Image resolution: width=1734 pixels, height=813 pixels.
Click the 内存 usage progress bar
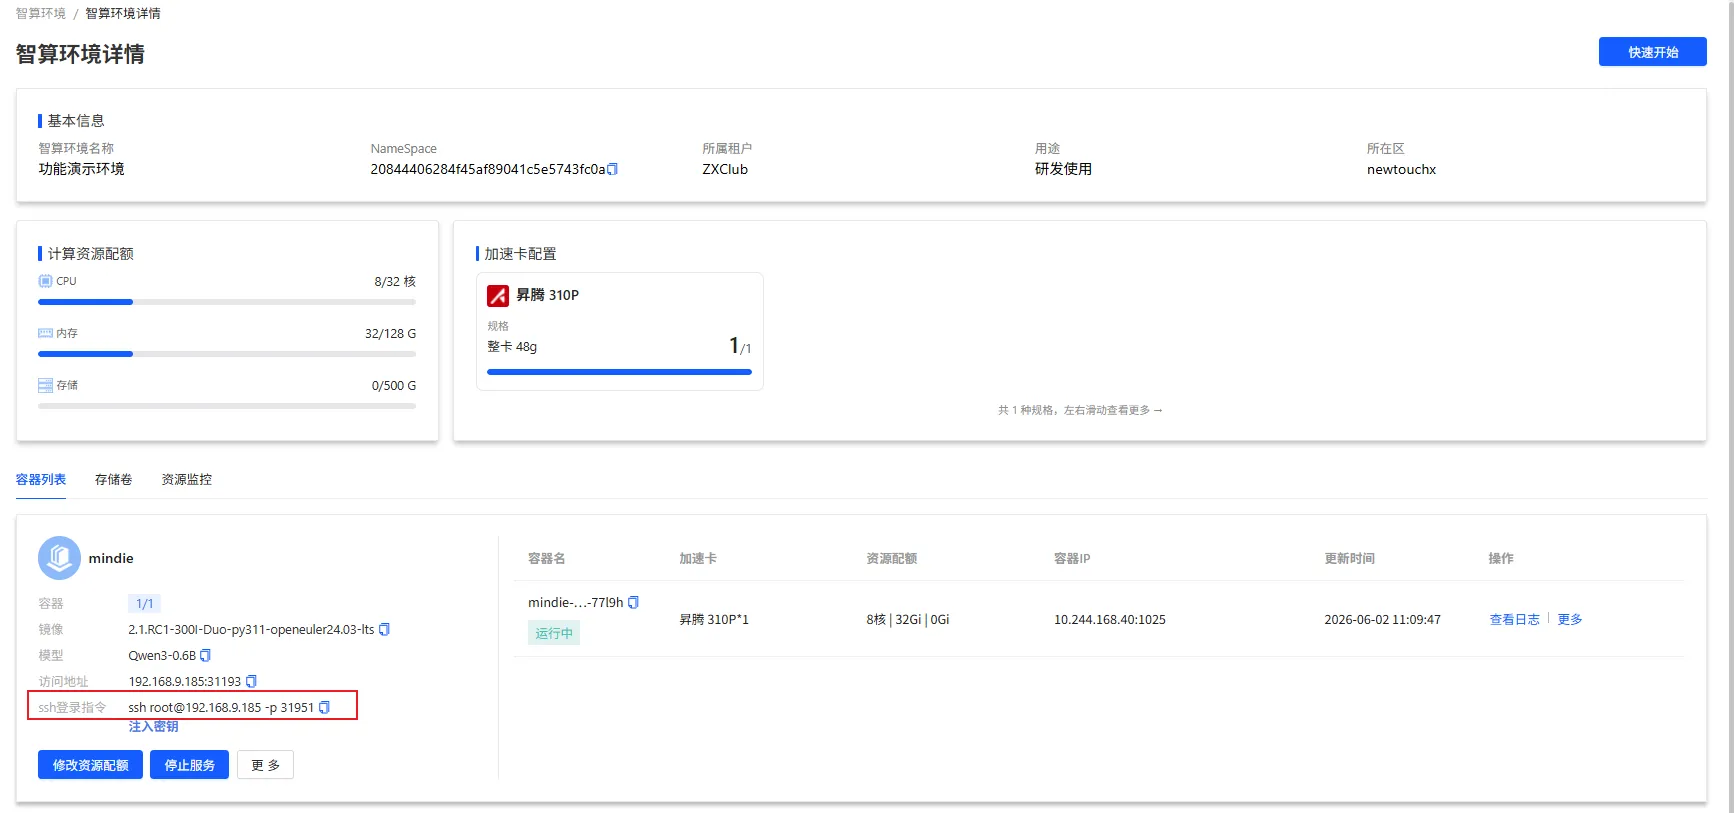coord(227,354)
